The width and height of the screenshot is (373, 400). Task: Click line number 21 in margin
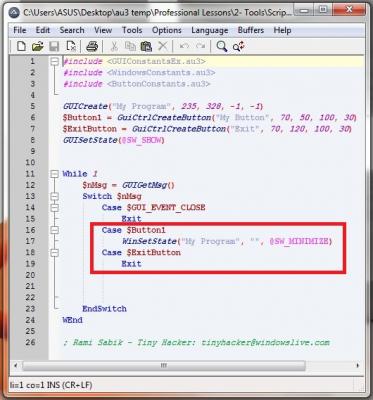30,286
